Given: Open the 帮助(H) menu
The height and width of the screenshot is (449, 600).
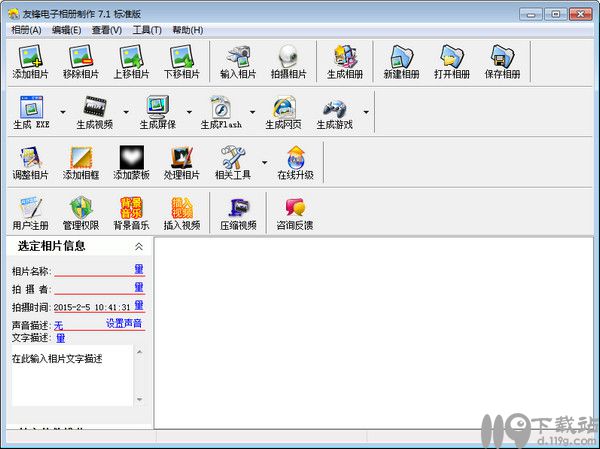Looking at the screenshot, I should coord(188,30).
